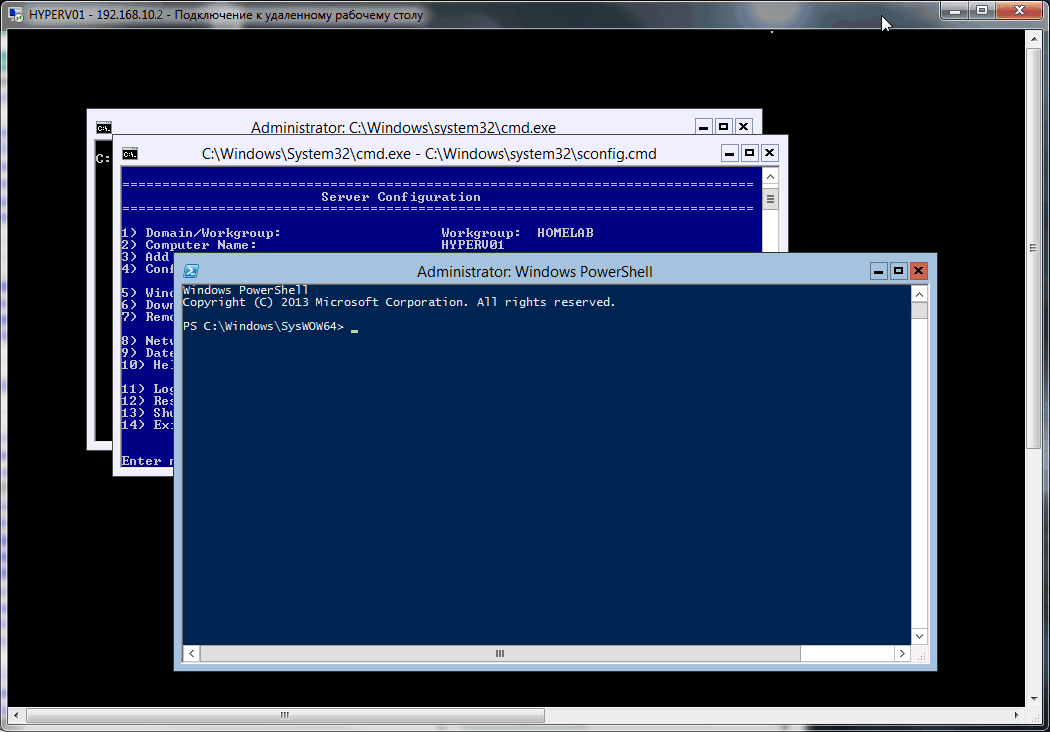Maximize the Windows PowerShell window
Screen dimensions: 1050x732
[898, 271]
